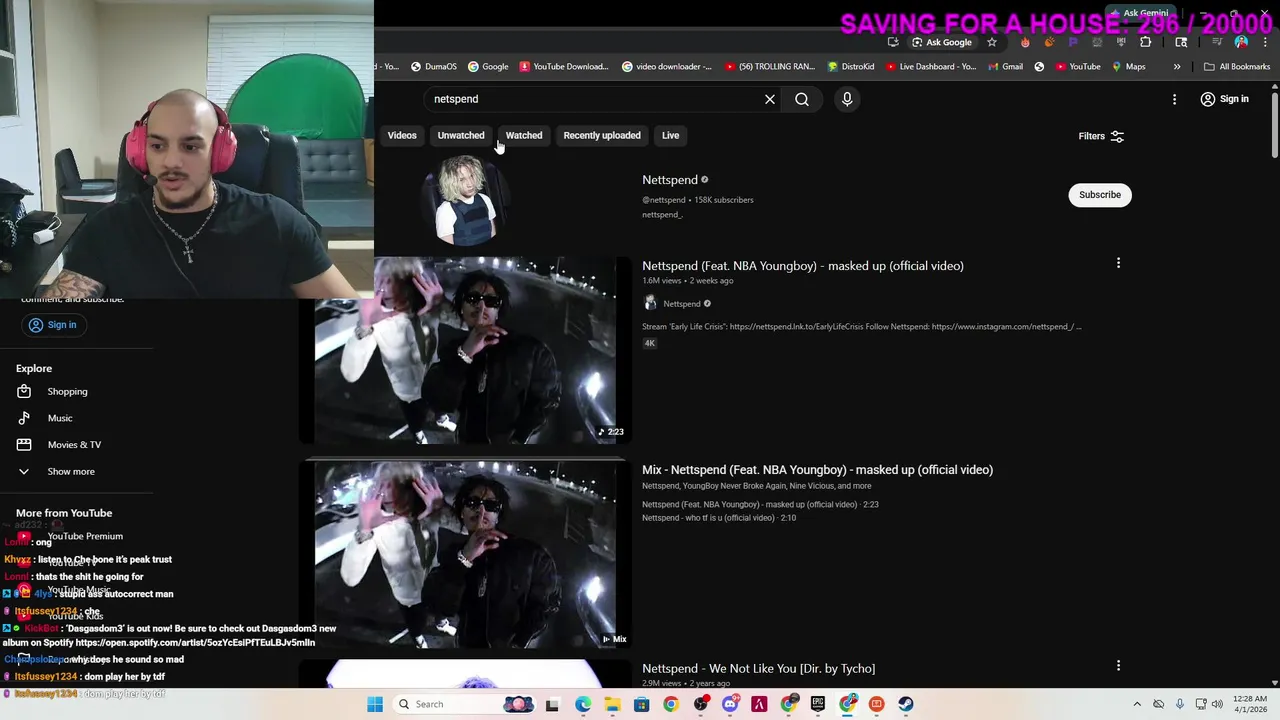Open Microsoft Edge from taskbar
1280x720 pixels.
pos(583,704)
